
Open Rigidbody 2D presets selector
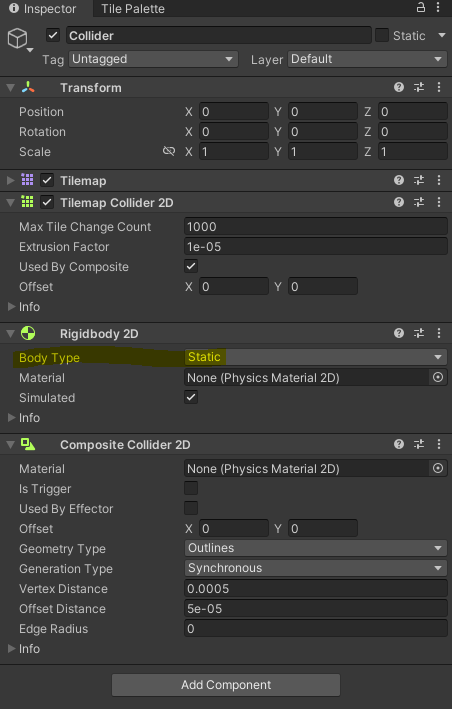pos(419,333)
